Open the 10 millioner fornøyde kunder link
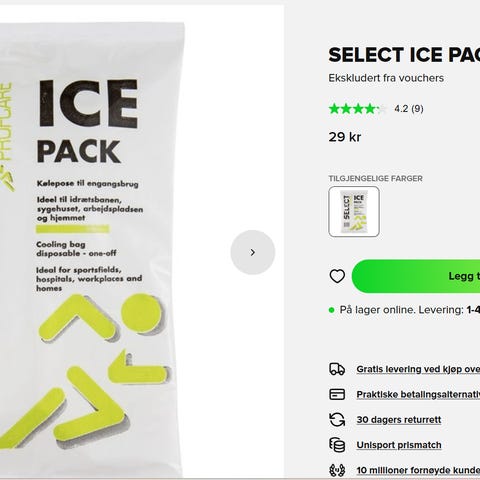This screenshot has width=480, height=480. (x=418, y=470)
